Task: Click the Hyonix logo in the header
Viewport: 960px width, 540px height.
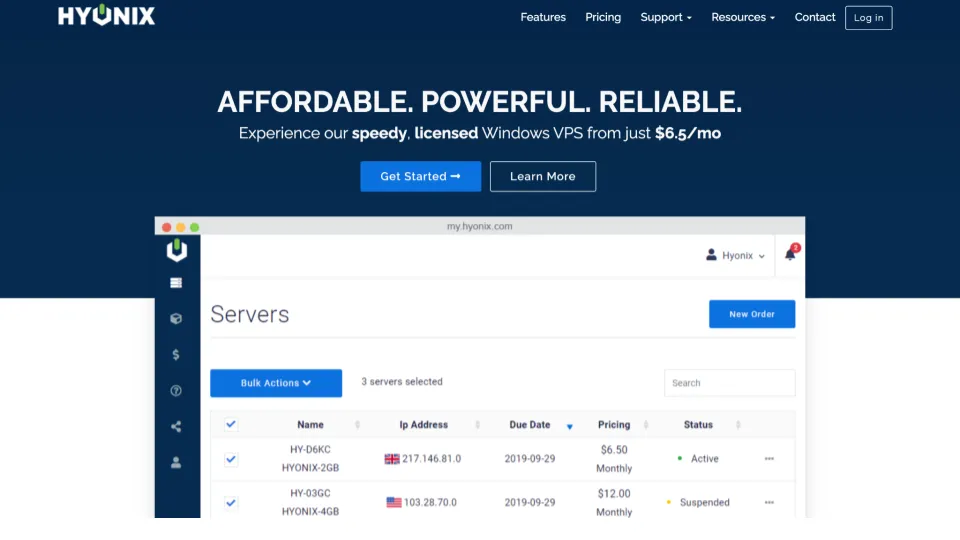Action: point(107,15)
